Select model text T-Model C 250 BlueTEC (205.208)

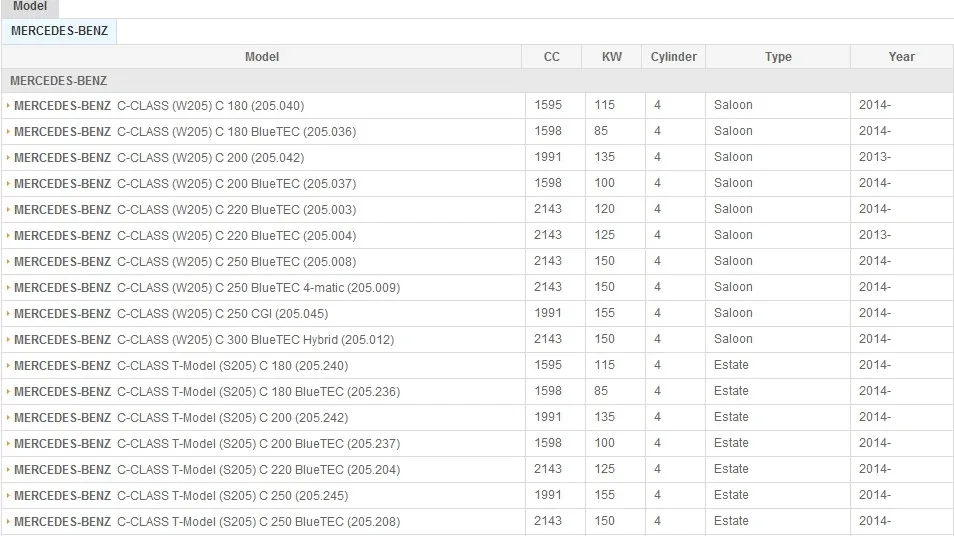click(x=286, y=522)
